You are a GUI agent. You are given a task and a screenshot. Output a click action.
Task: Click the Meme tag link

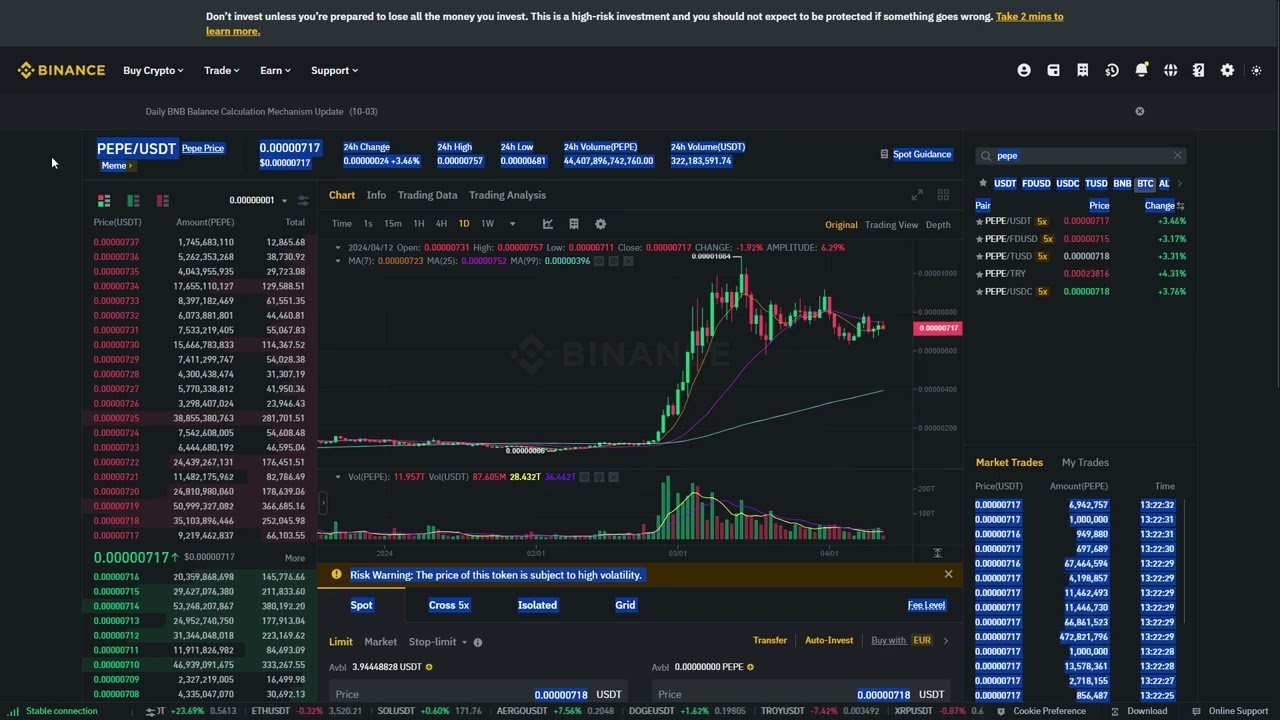pos(116,166)
